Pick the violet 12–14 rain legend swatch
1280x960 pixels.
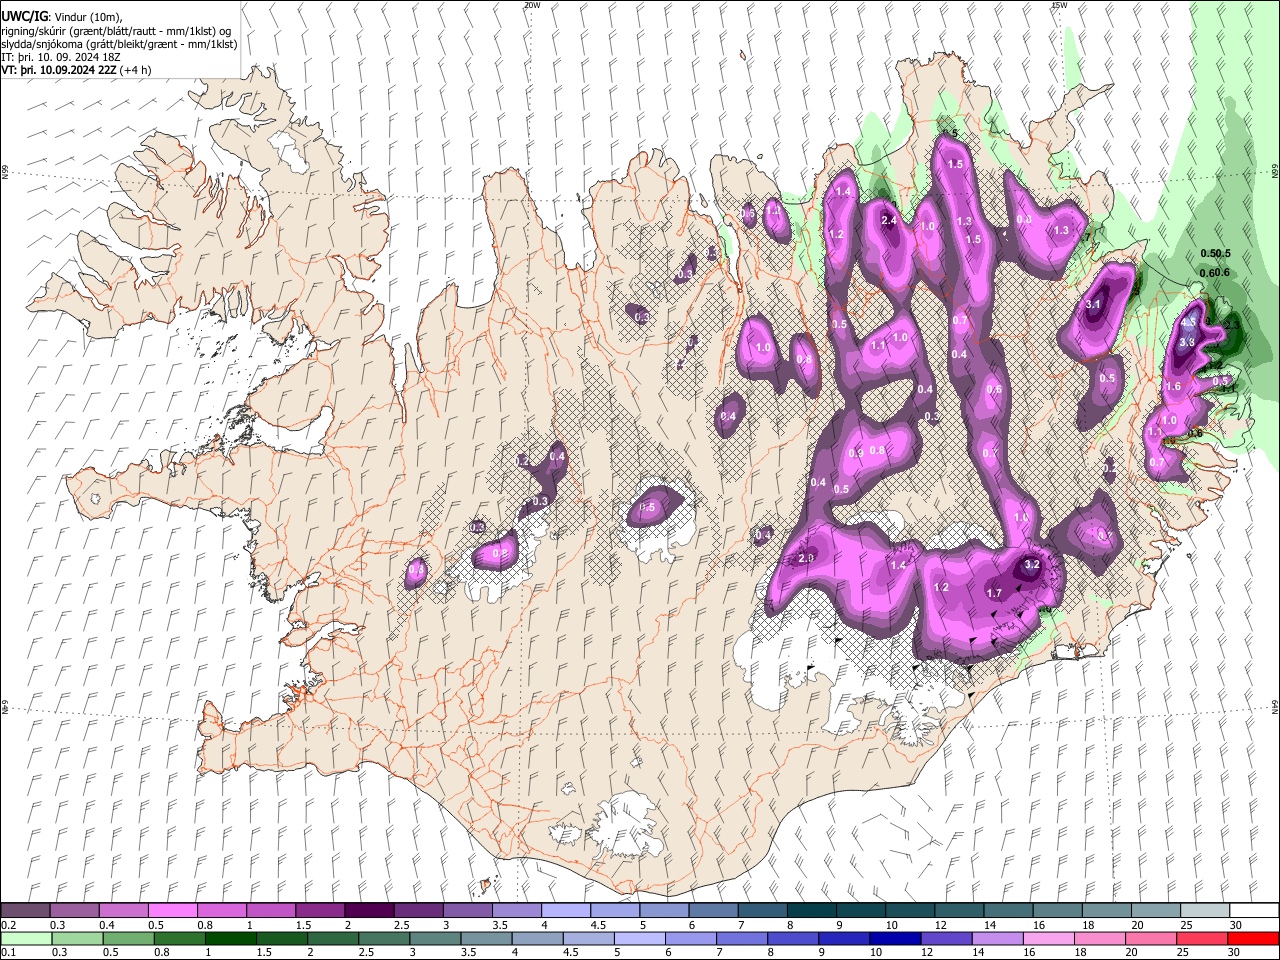[x=945, y=939]
